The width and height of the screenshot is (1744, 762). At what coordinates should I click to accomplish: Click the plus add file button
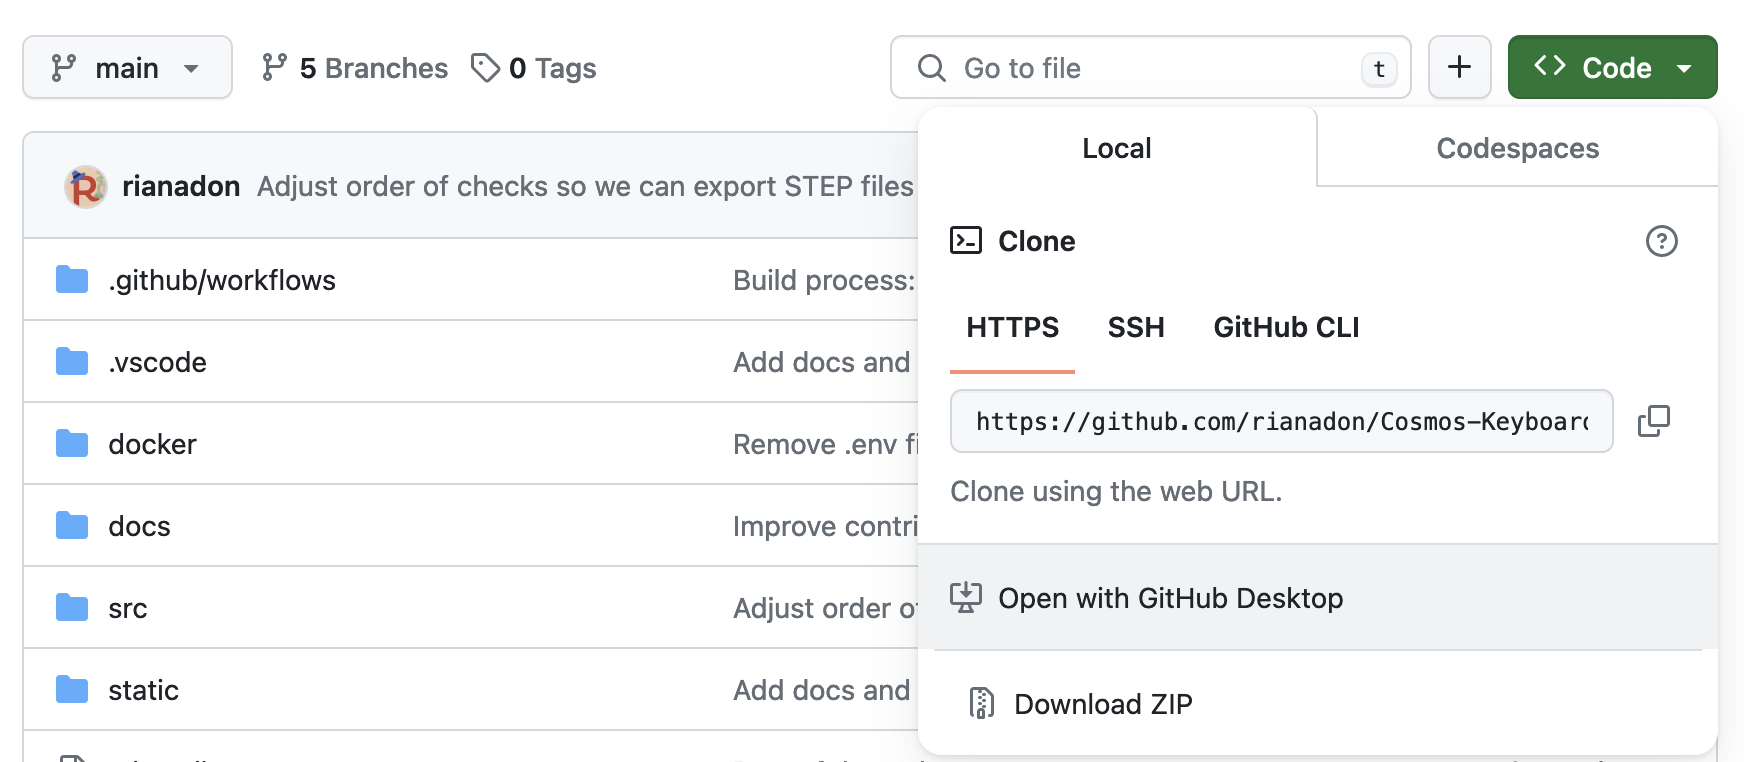(x=1460, y=67)
